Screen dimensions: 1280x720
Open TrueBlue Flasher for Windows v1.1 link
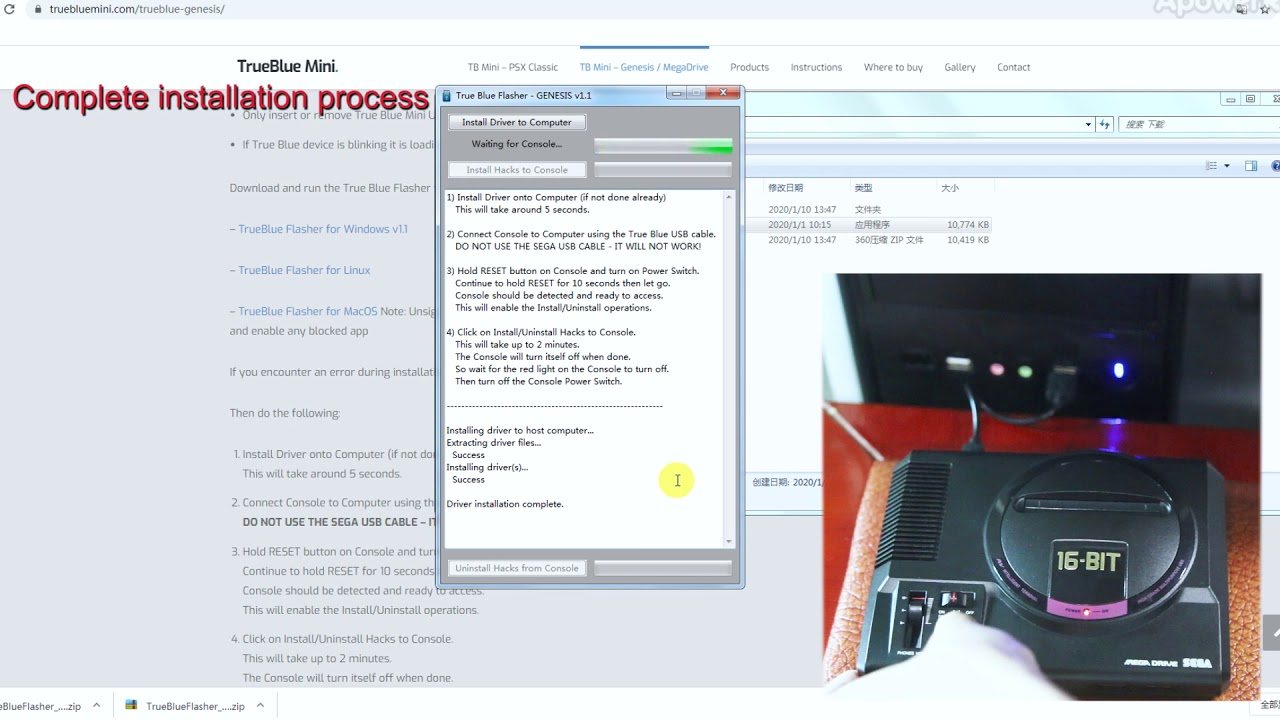(x=323, y=229)
